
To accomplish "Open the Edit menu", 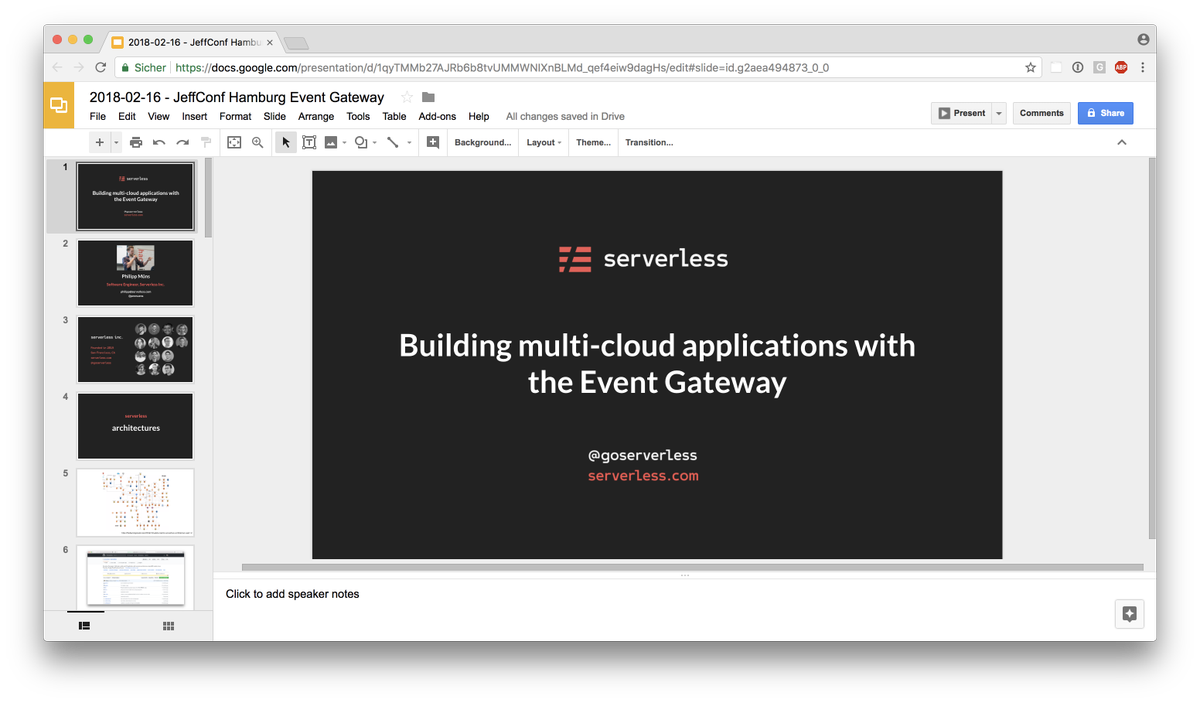I will tap(127, 117).
